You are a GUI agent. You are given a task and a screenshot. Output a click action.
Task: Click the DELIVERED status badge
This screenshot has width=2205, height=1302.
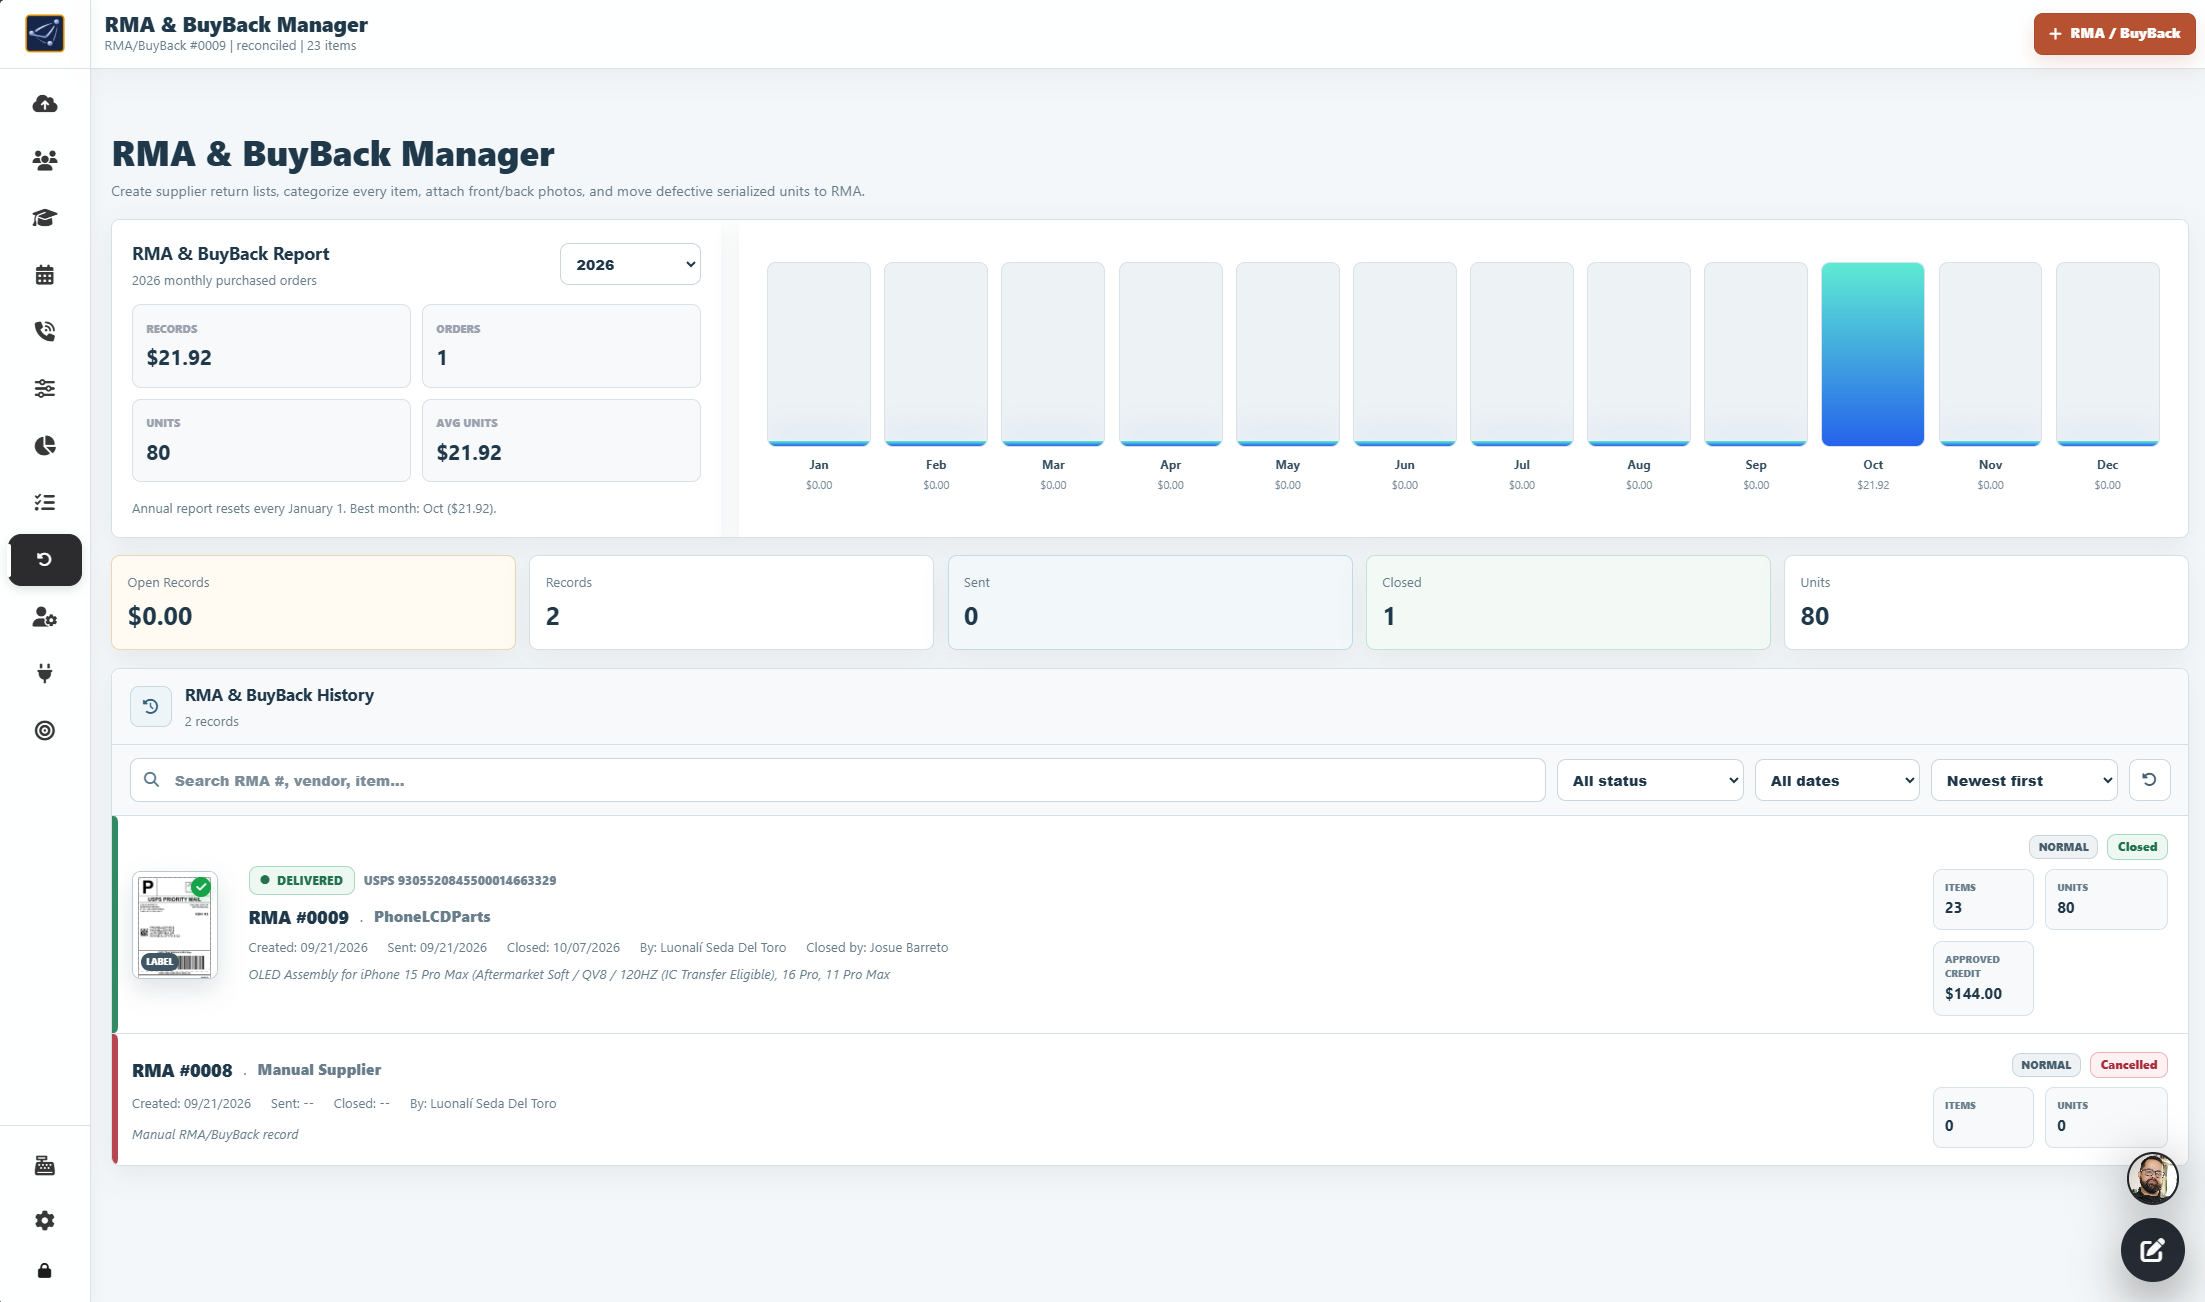pos(301,880)
